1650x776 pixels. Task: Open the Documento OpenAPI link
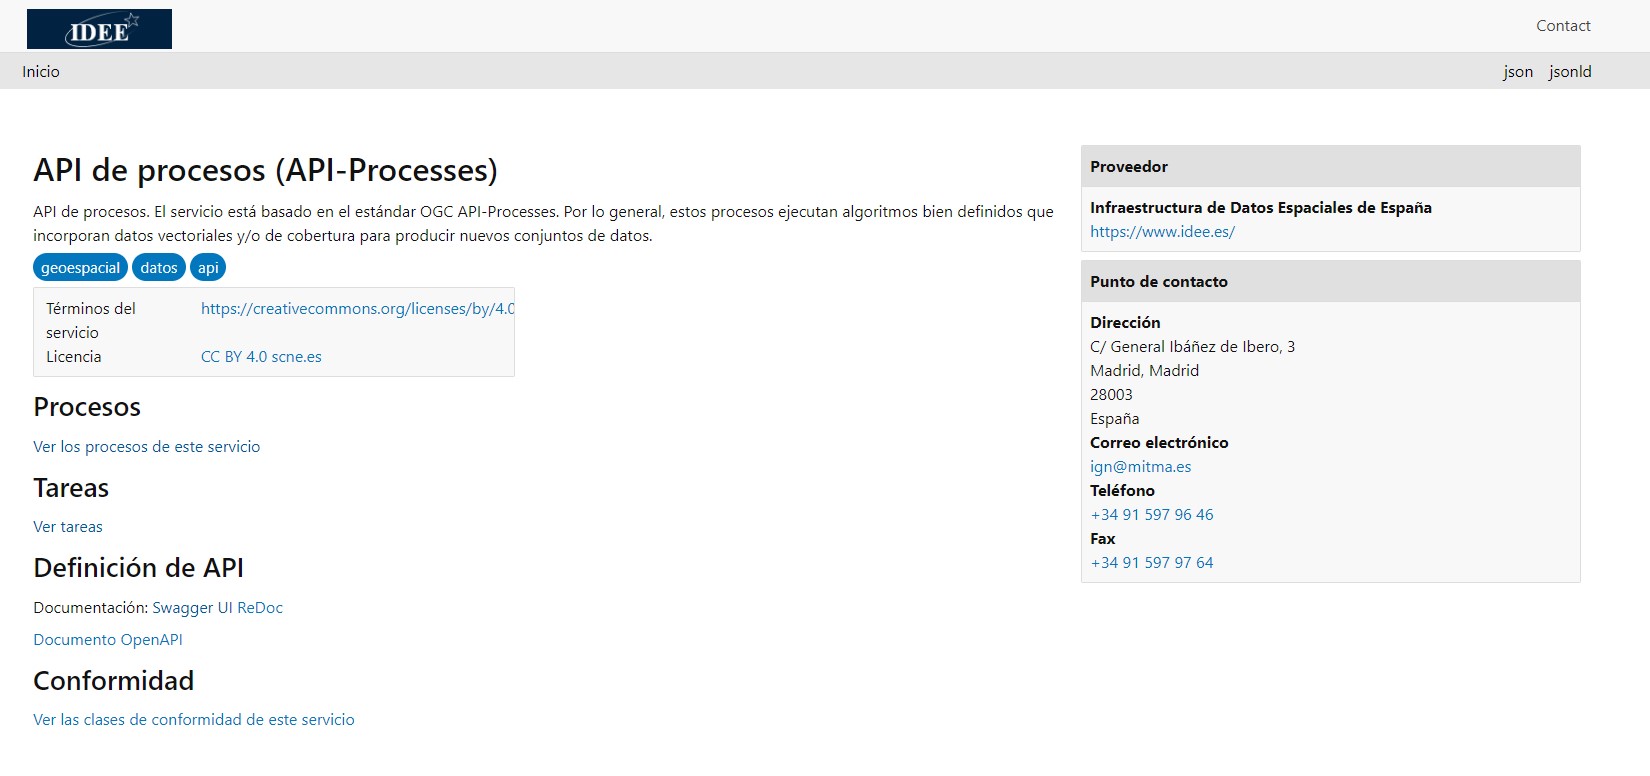(x=108, y=640)
